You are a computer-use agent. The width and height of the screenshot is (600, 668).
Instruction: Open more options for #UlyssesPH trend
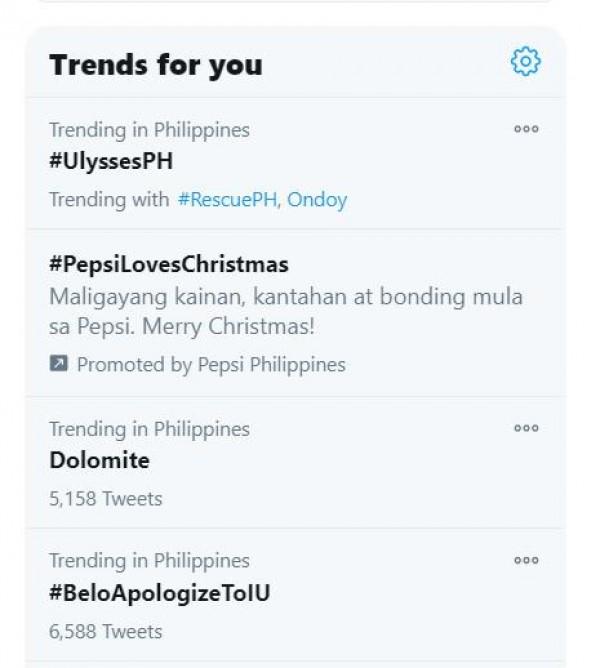(x=526, y=129)
